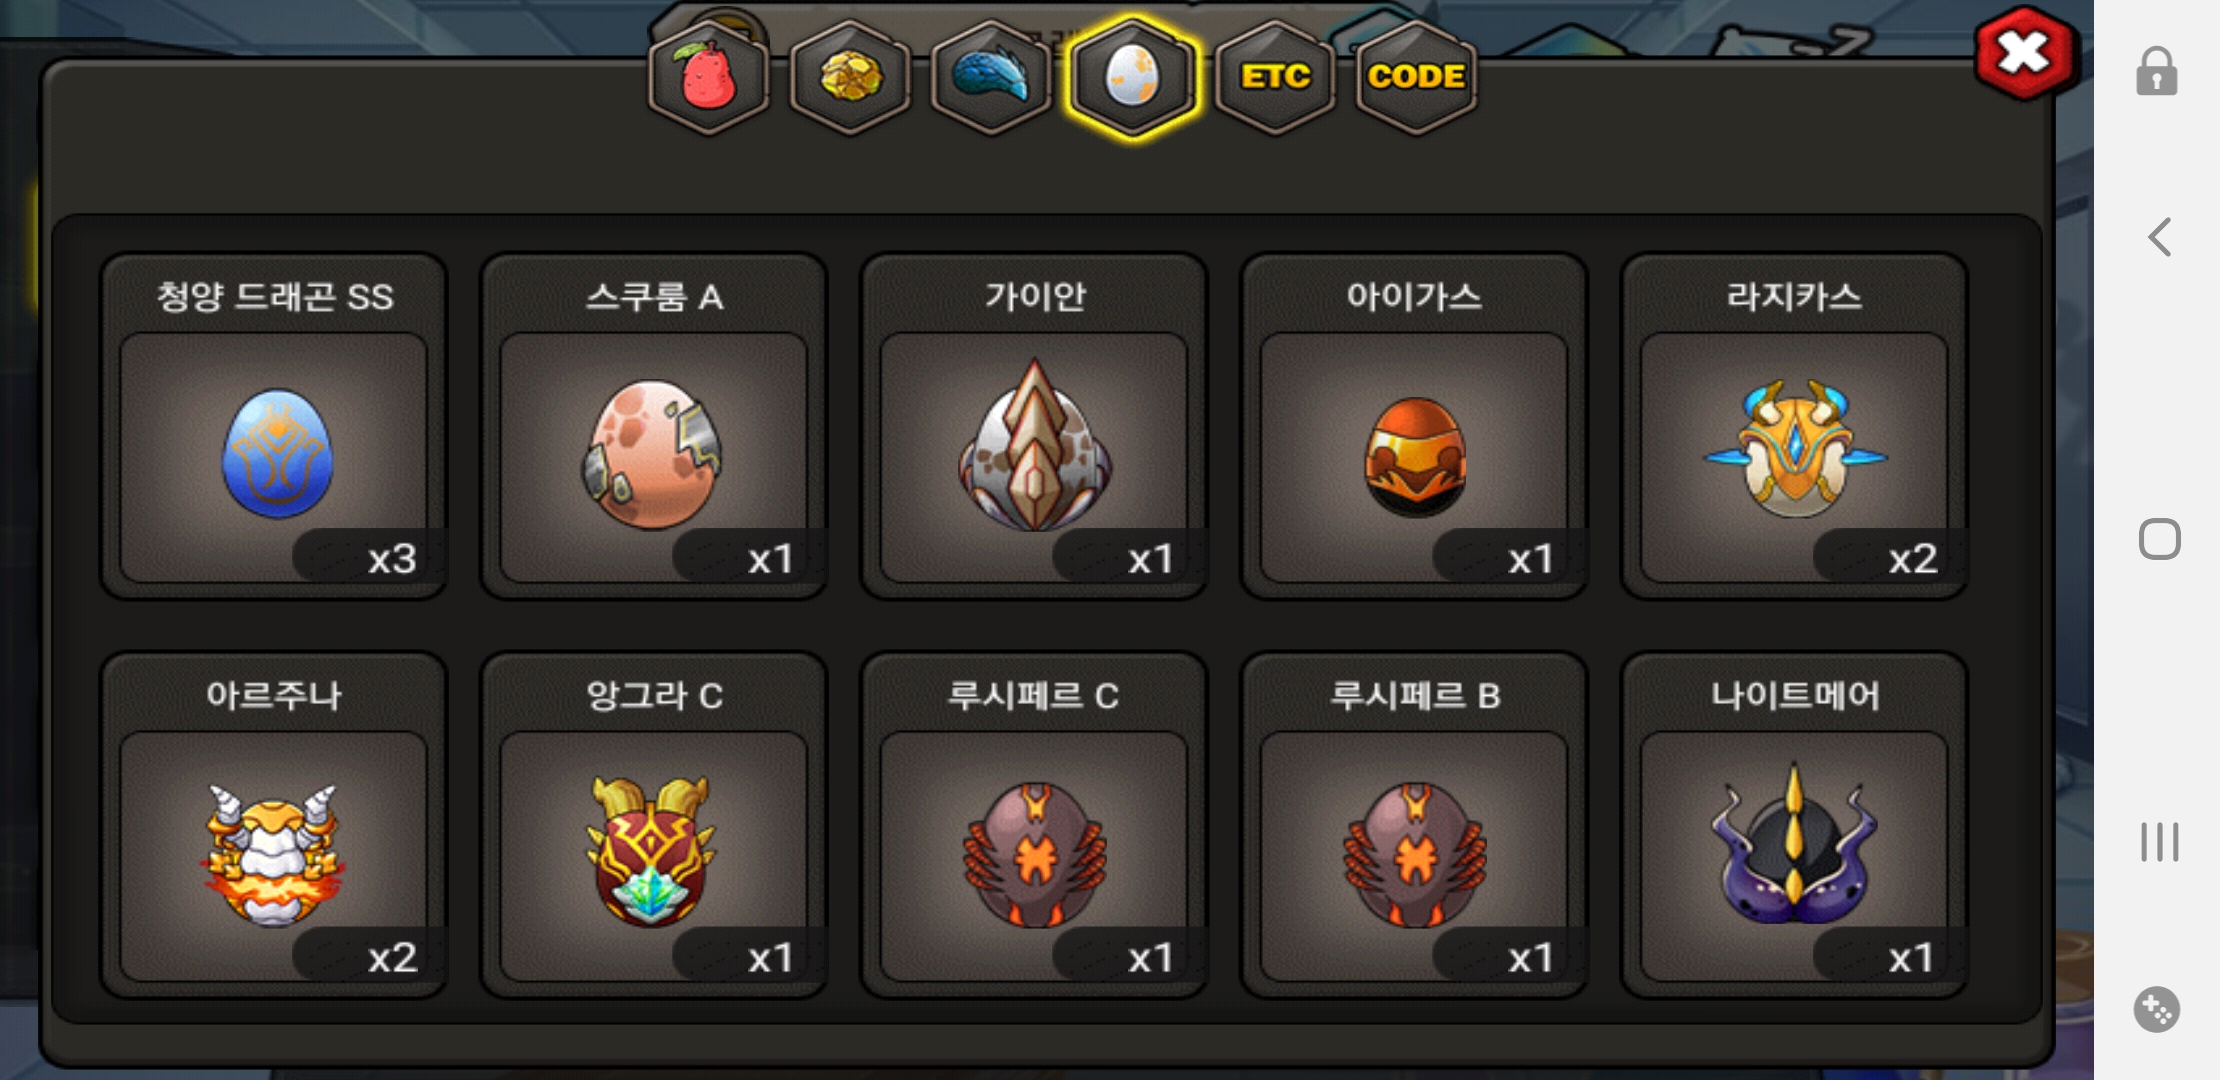
Task: Open the red fruit food tab
Action: 709,77
